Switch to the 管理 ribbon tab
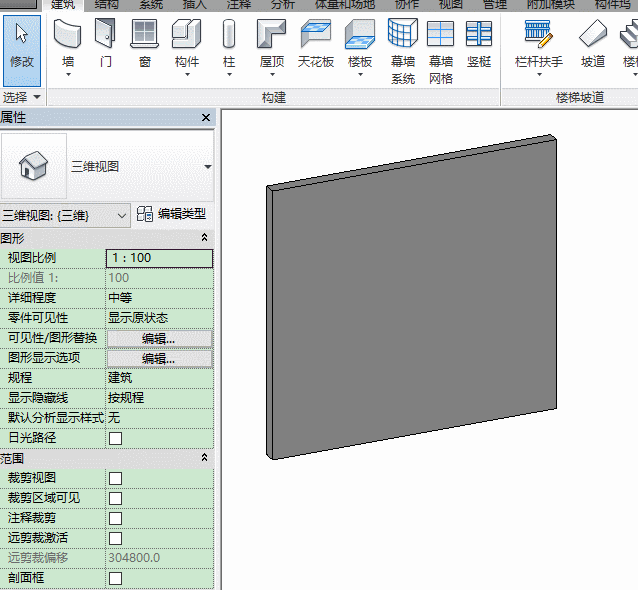Image resolution: width=638 pixels, height=590 pixels. [495, 5]
